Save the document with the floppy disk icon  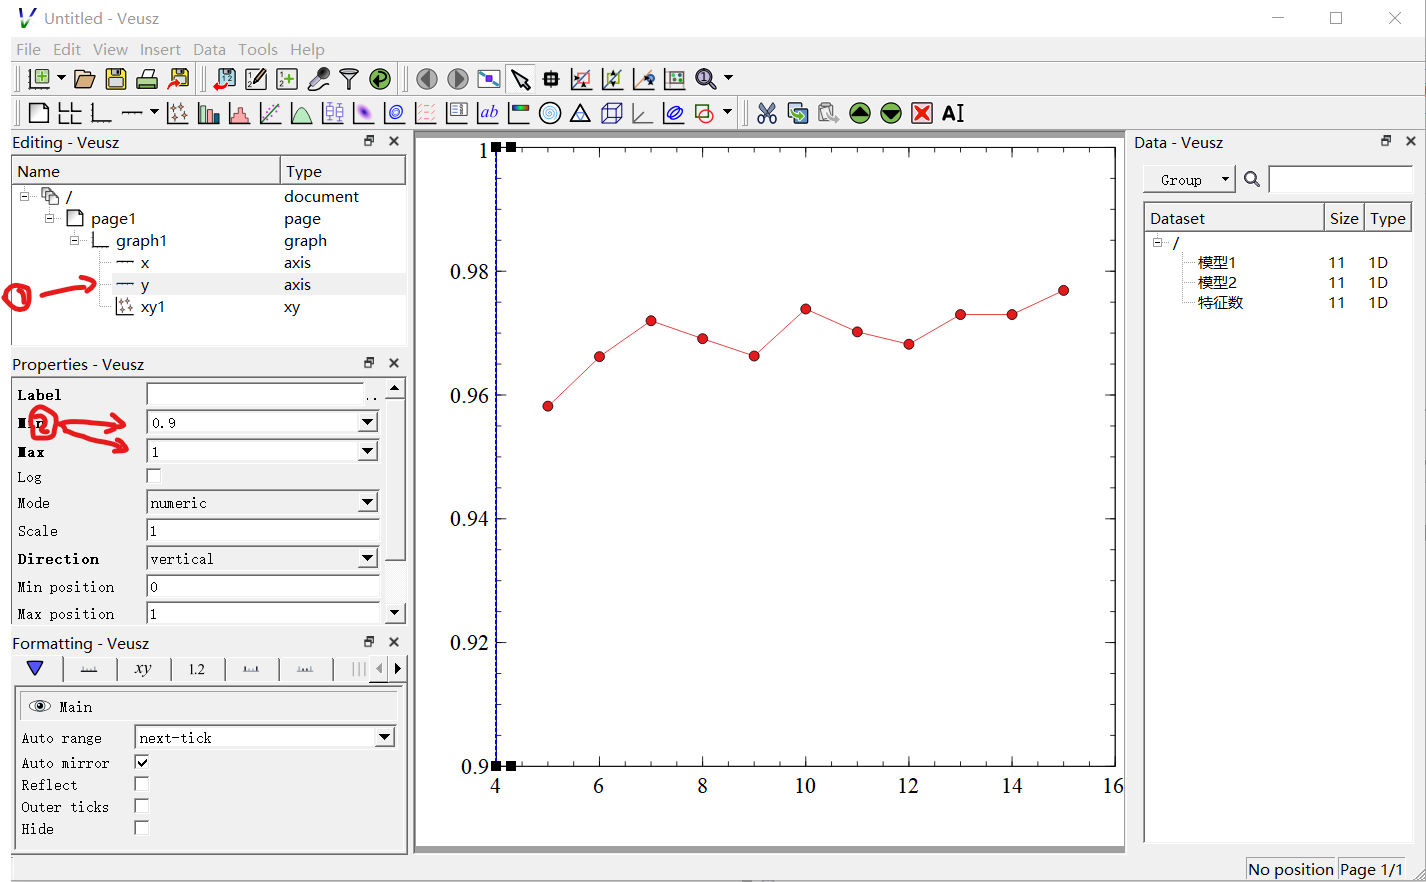click(116, 79)
